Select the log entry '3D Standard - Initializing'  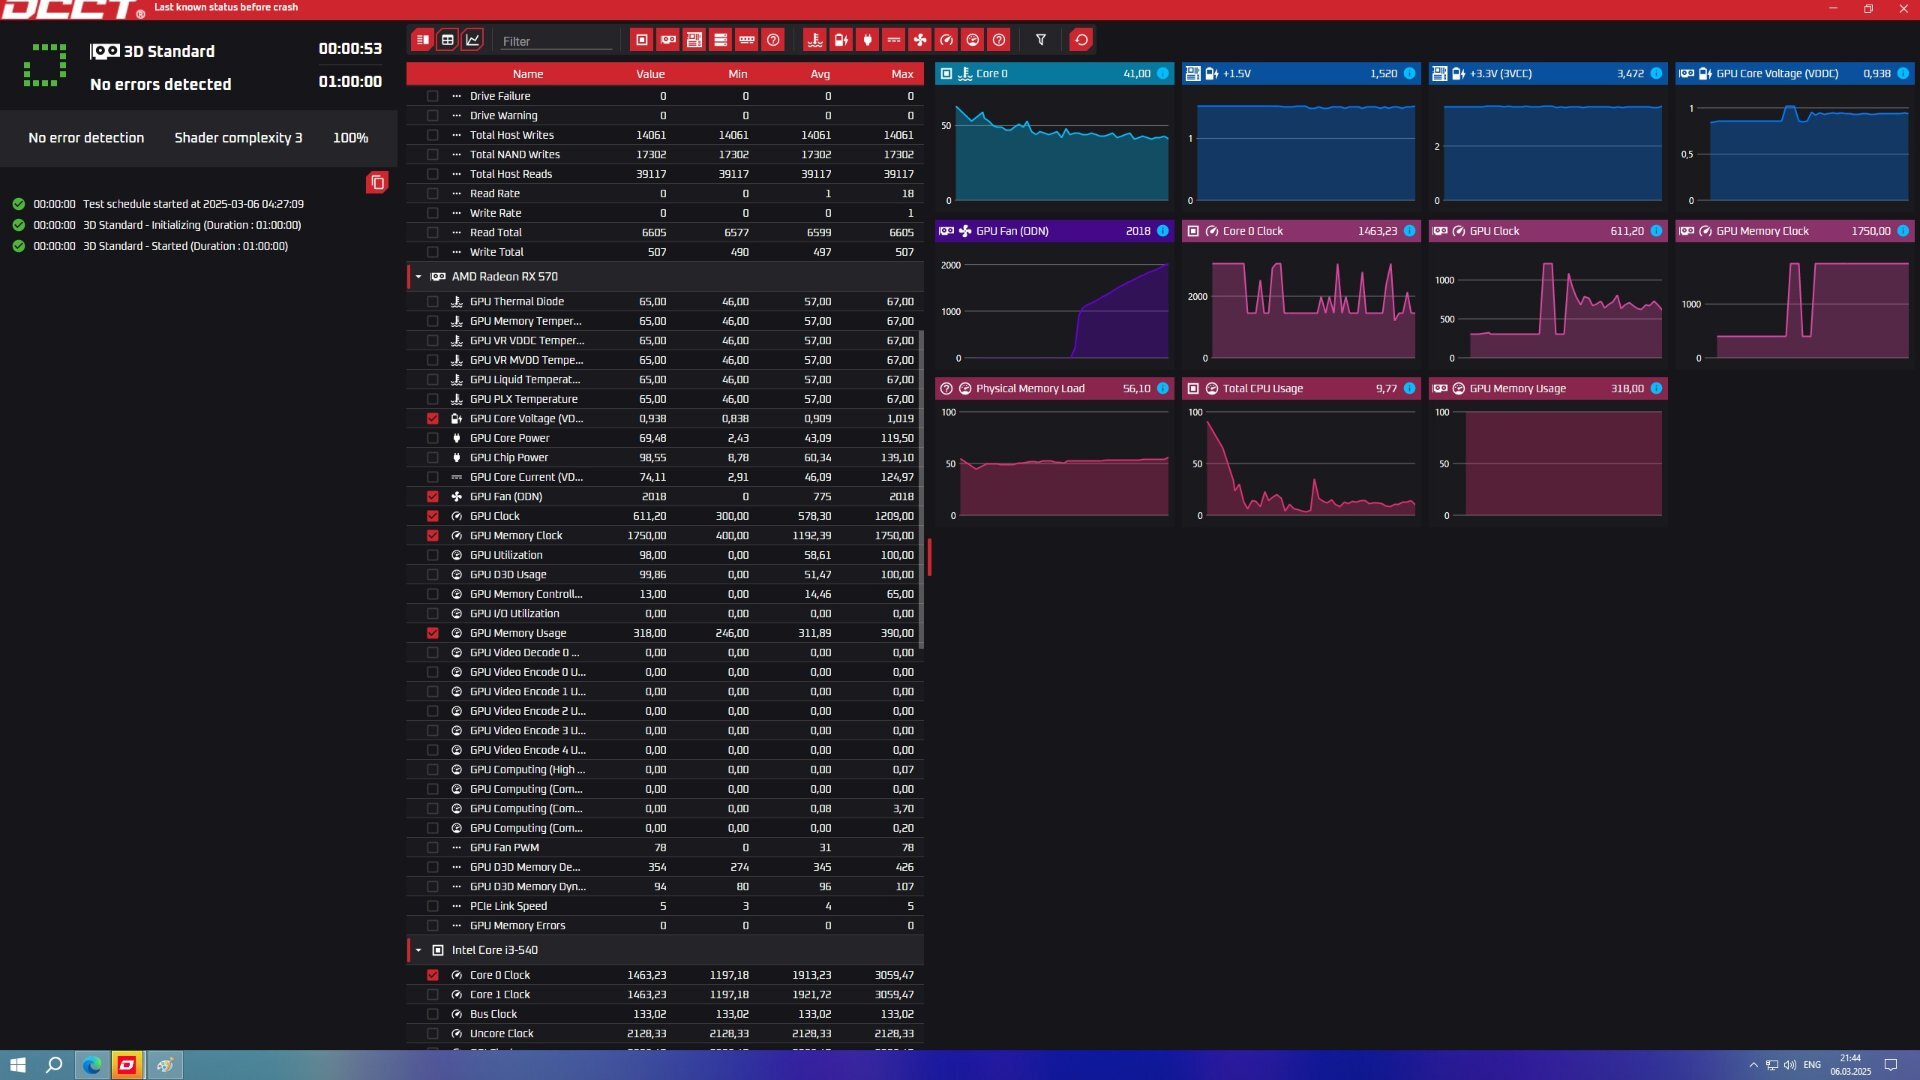tap(192, 225)
